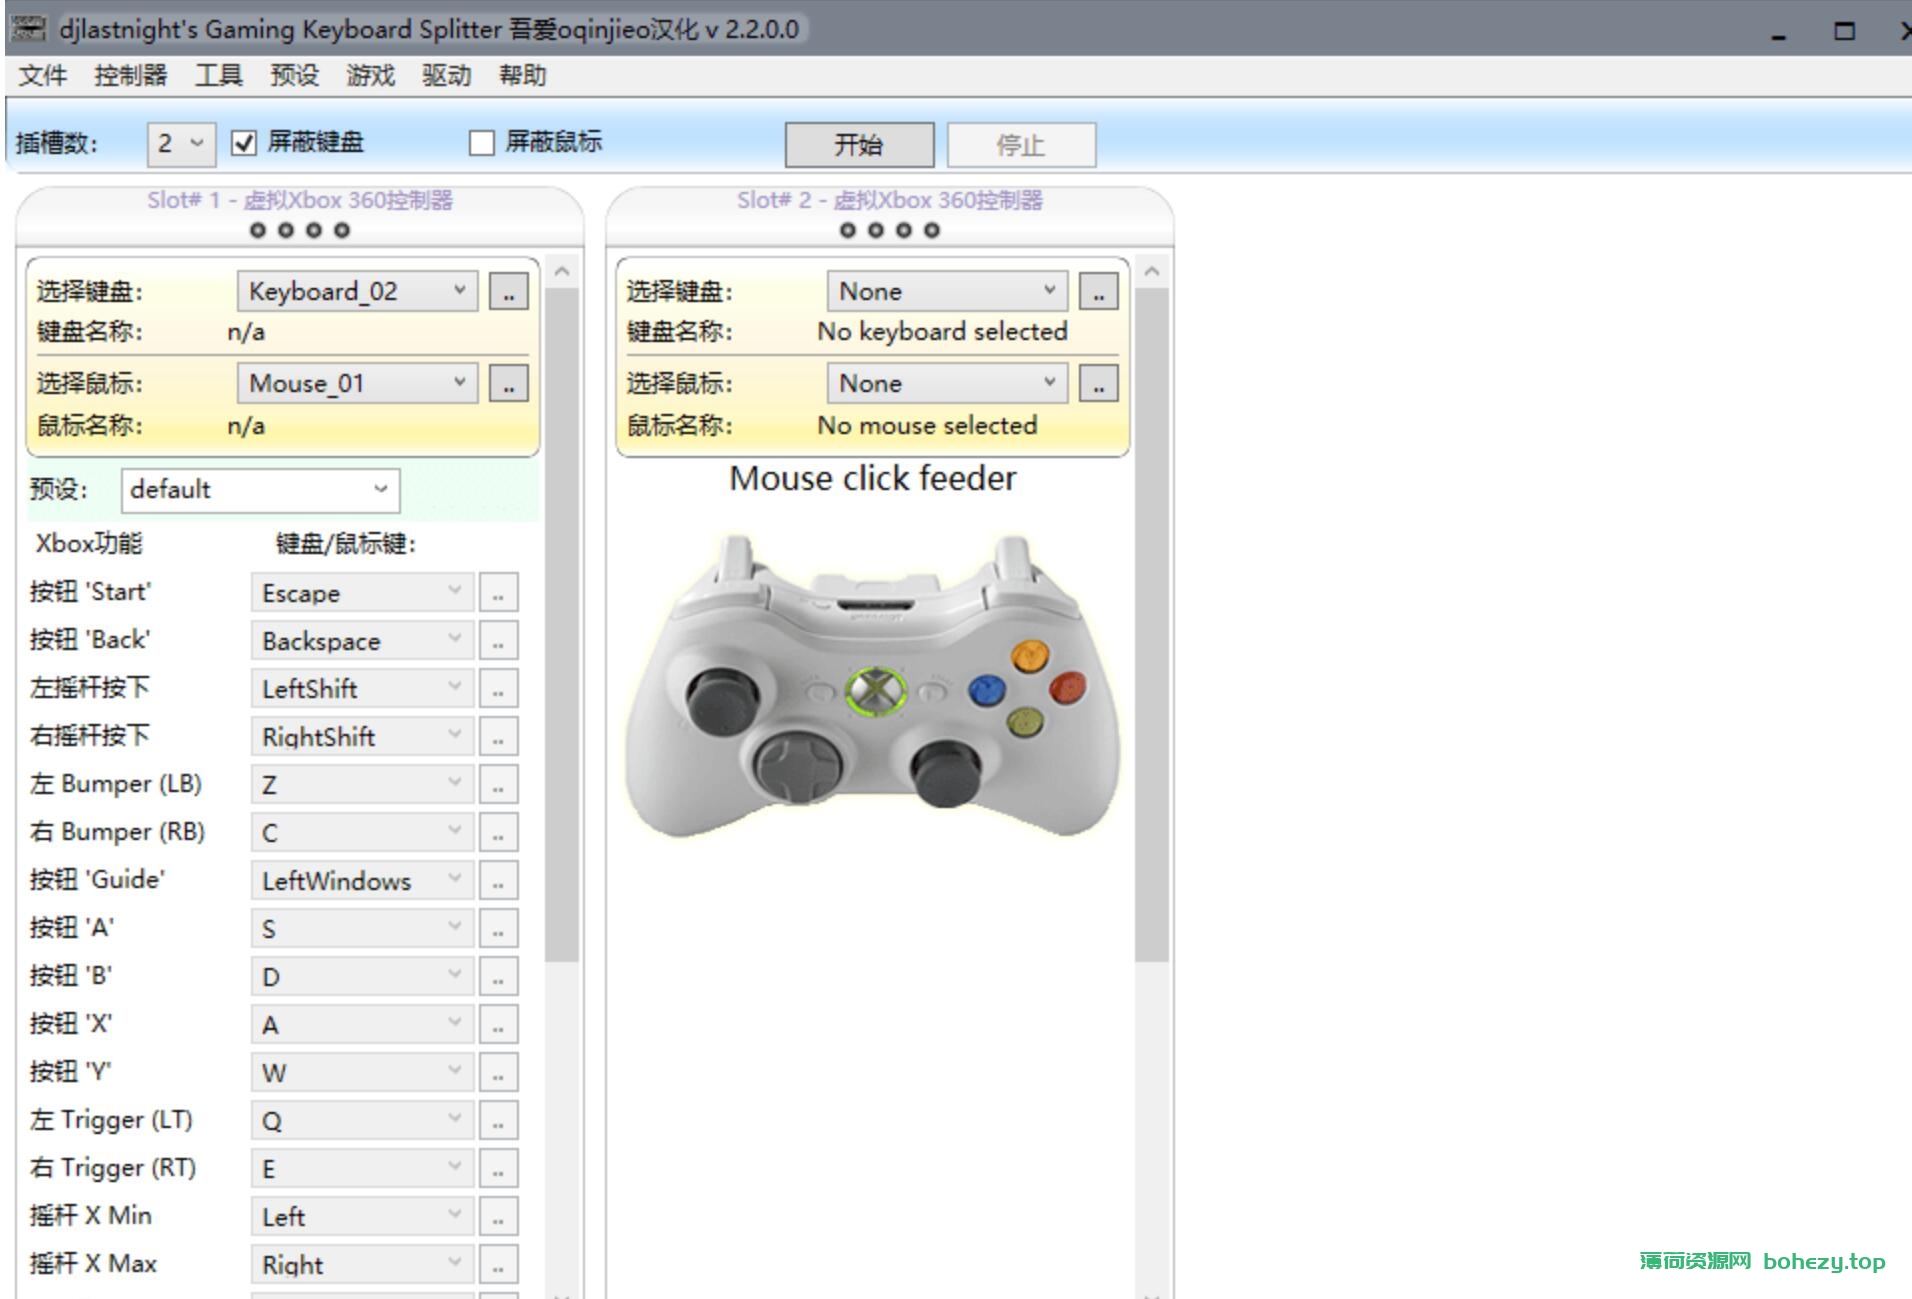Click Slot 2 panel scrollbar thumb
Viewport: 1912px width, 1299px height.
pyautogui.click(x=1152, y=624)
